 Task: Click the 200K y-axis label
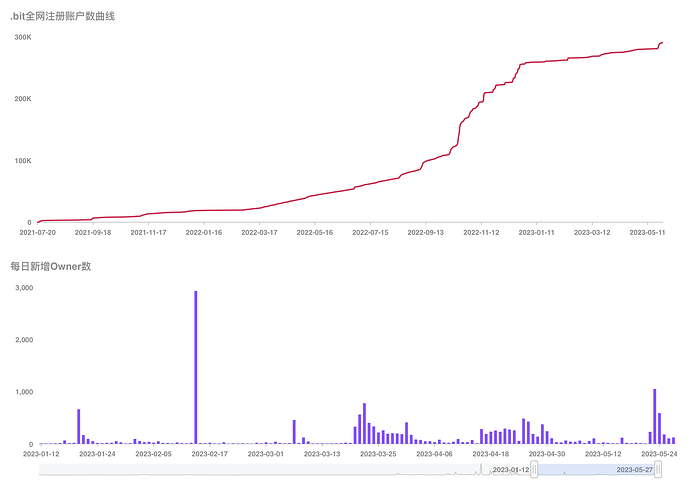23,99
